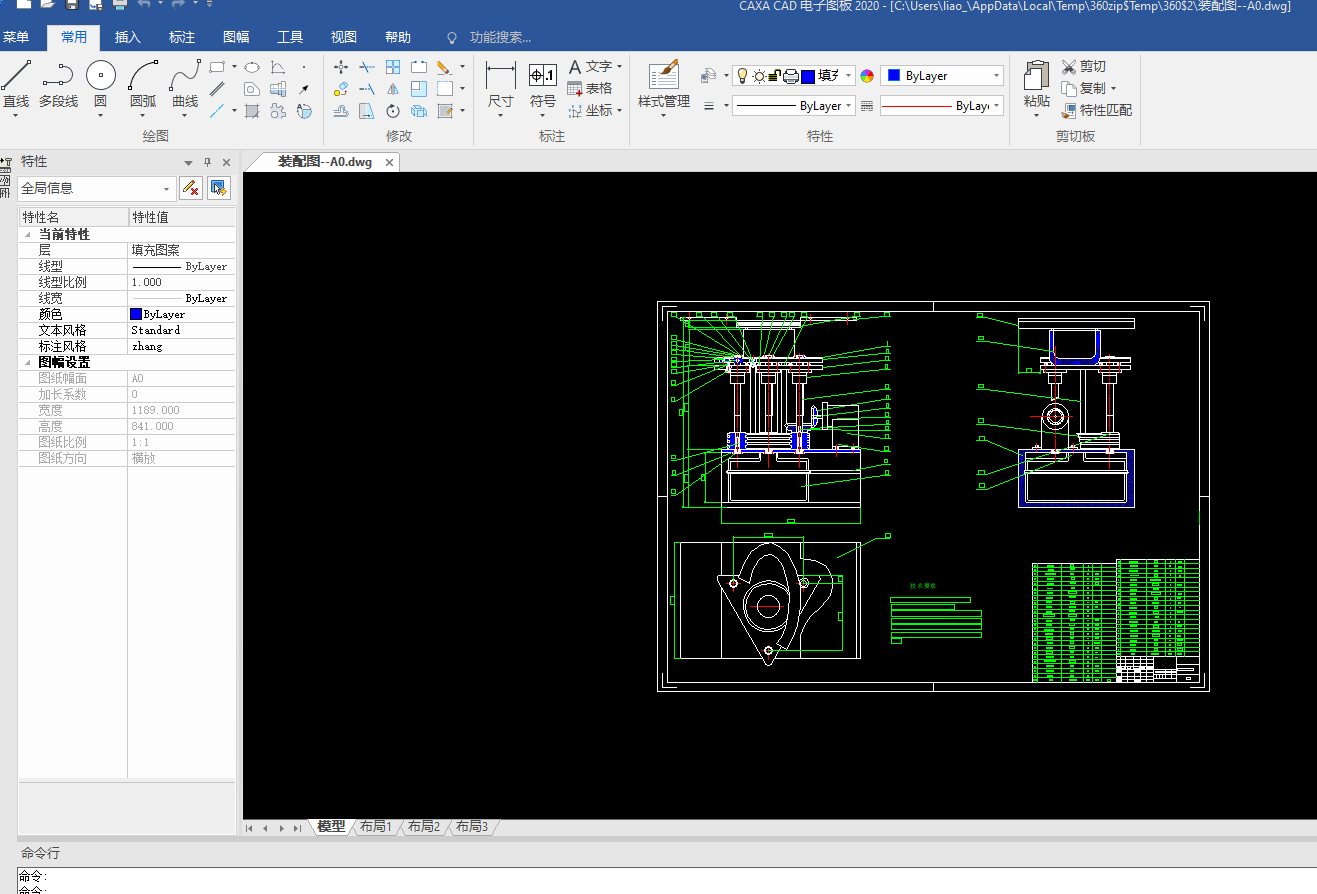Click the 文本风格 value Standard
Viewport: 1317px width, 894px height.
coord(156,330)
